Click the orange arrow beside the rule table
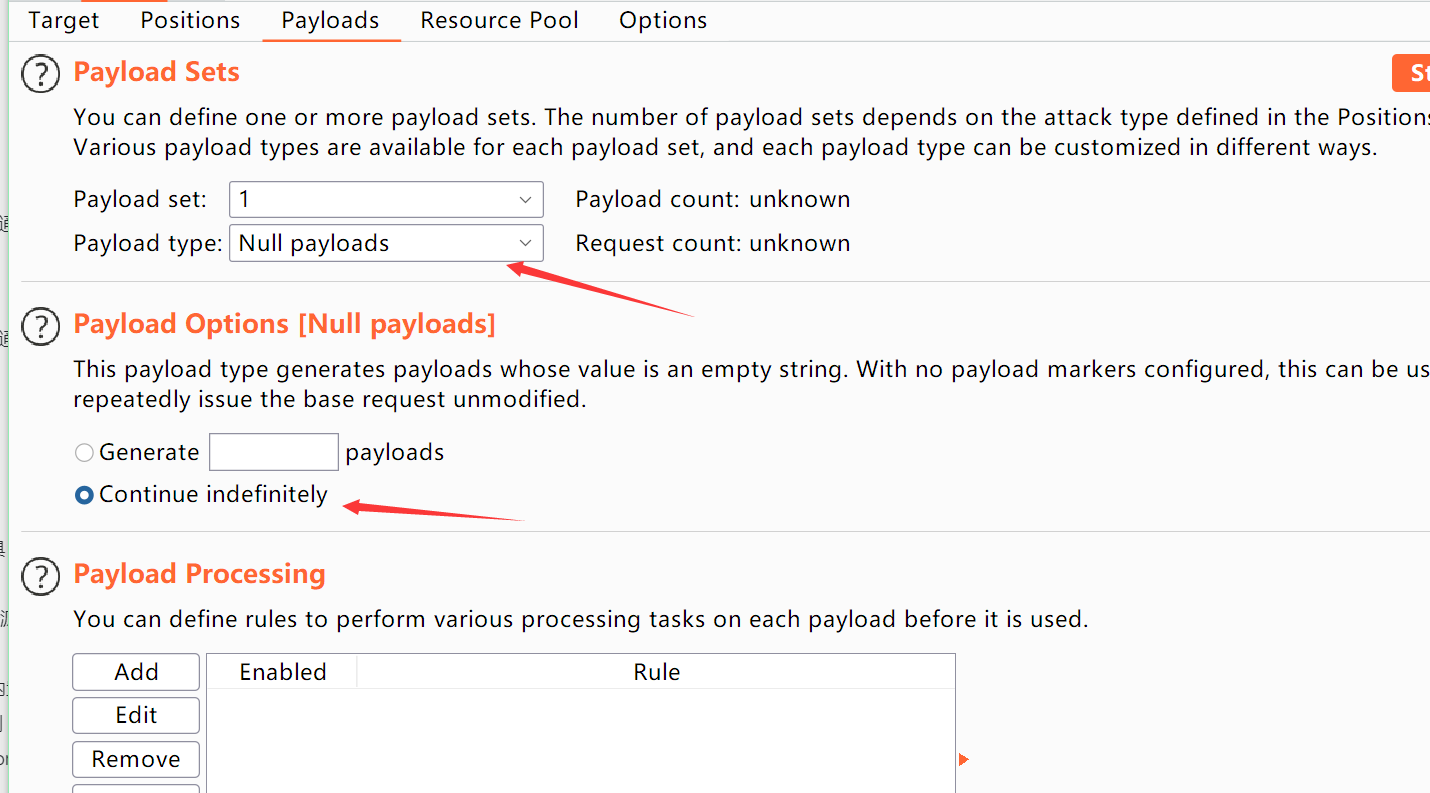The image size is (1430, 793). [x=963, y=760]
